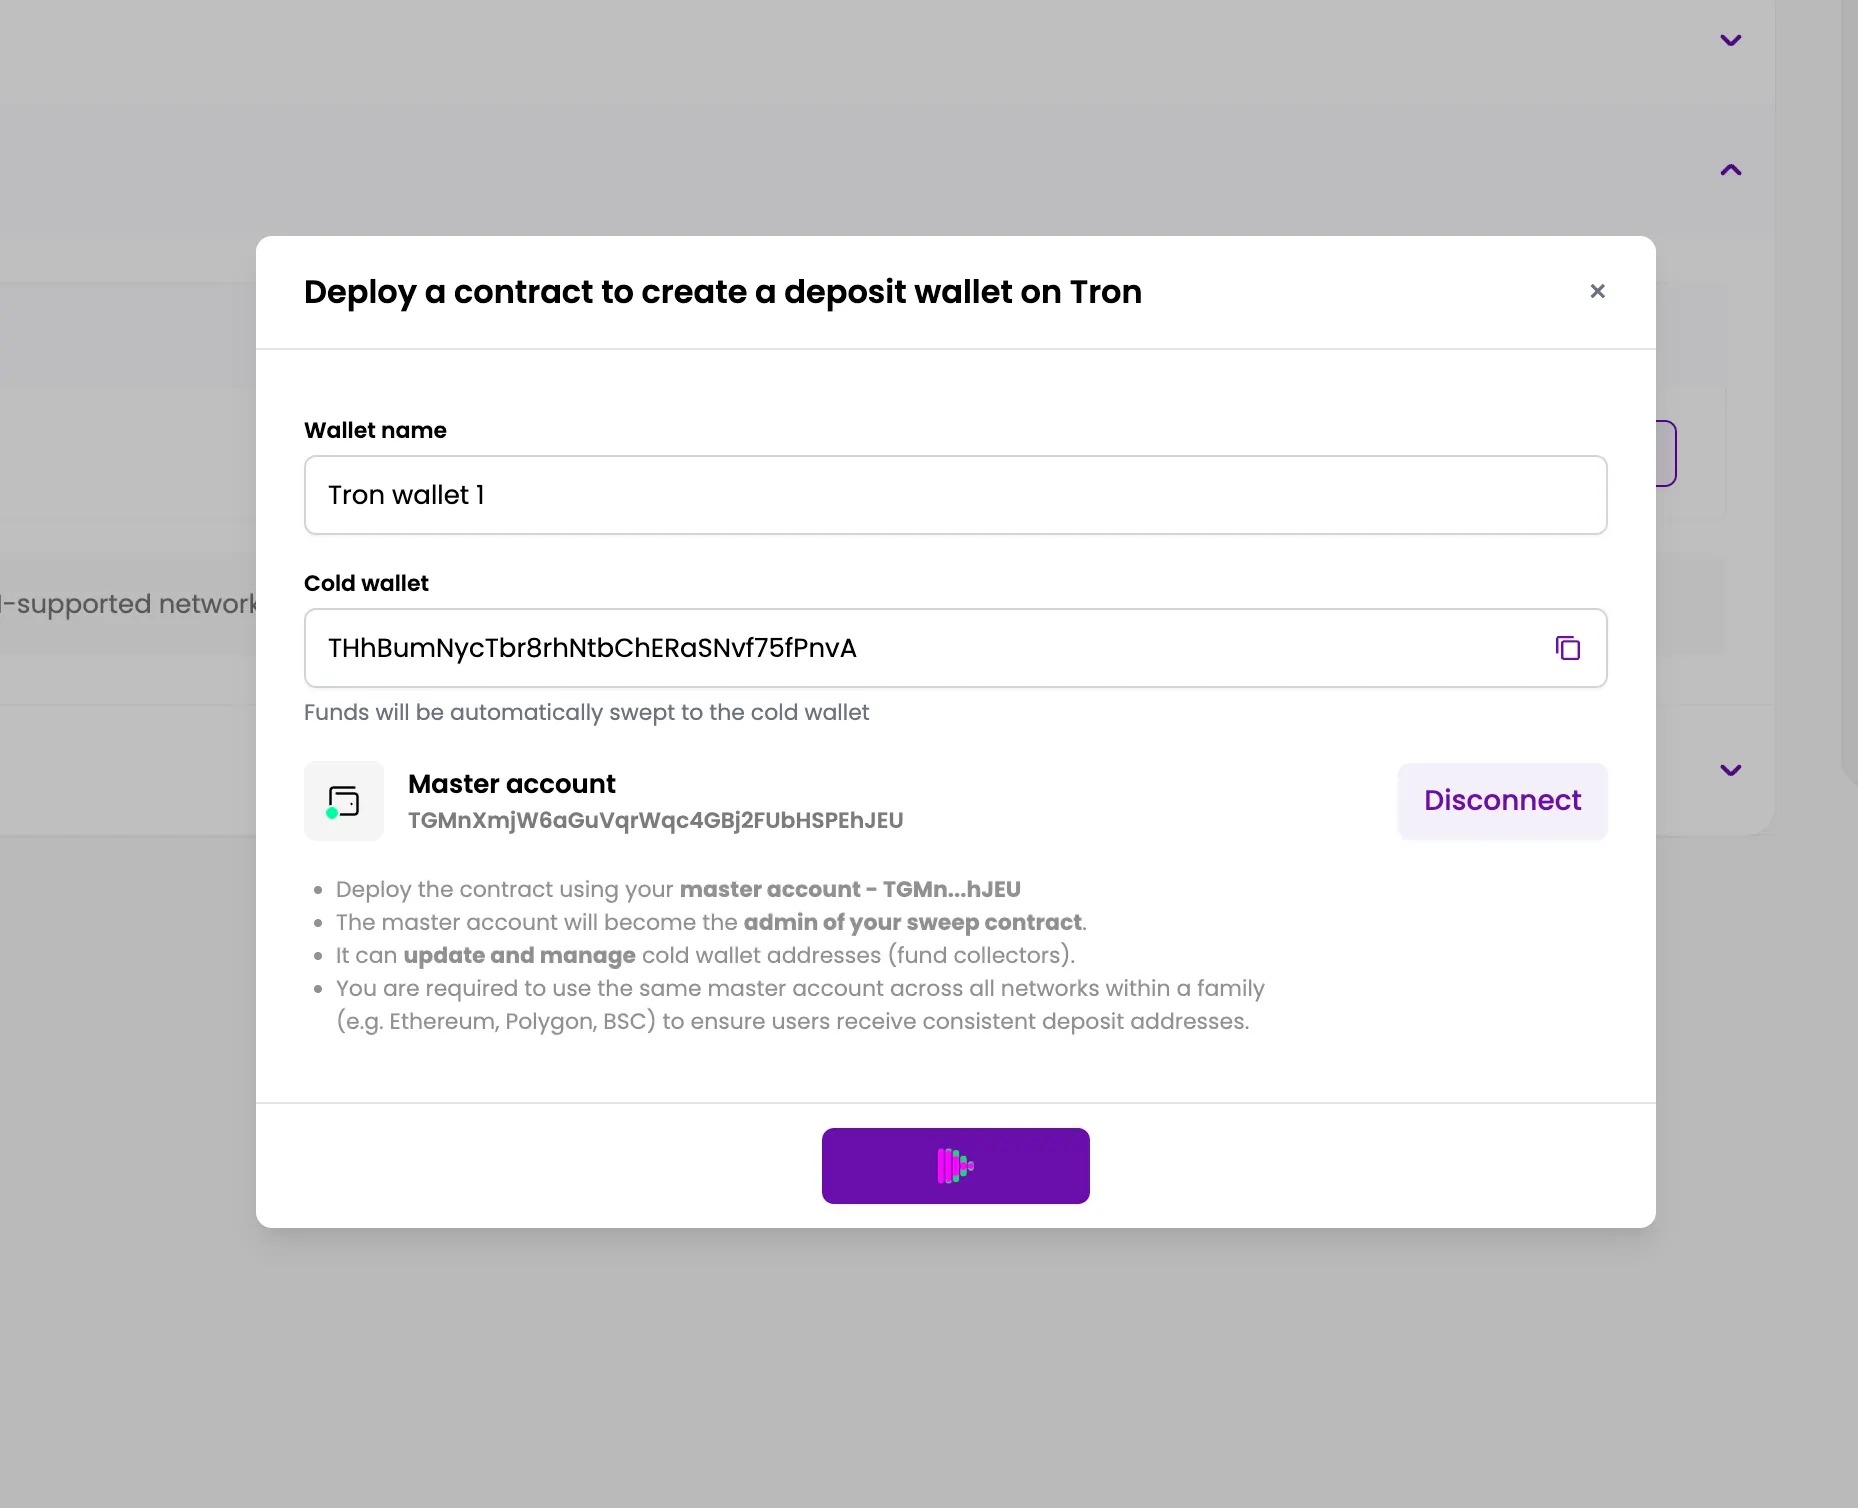Click the Master account wallet icon

pyautogui.click(x=344, y=801)
